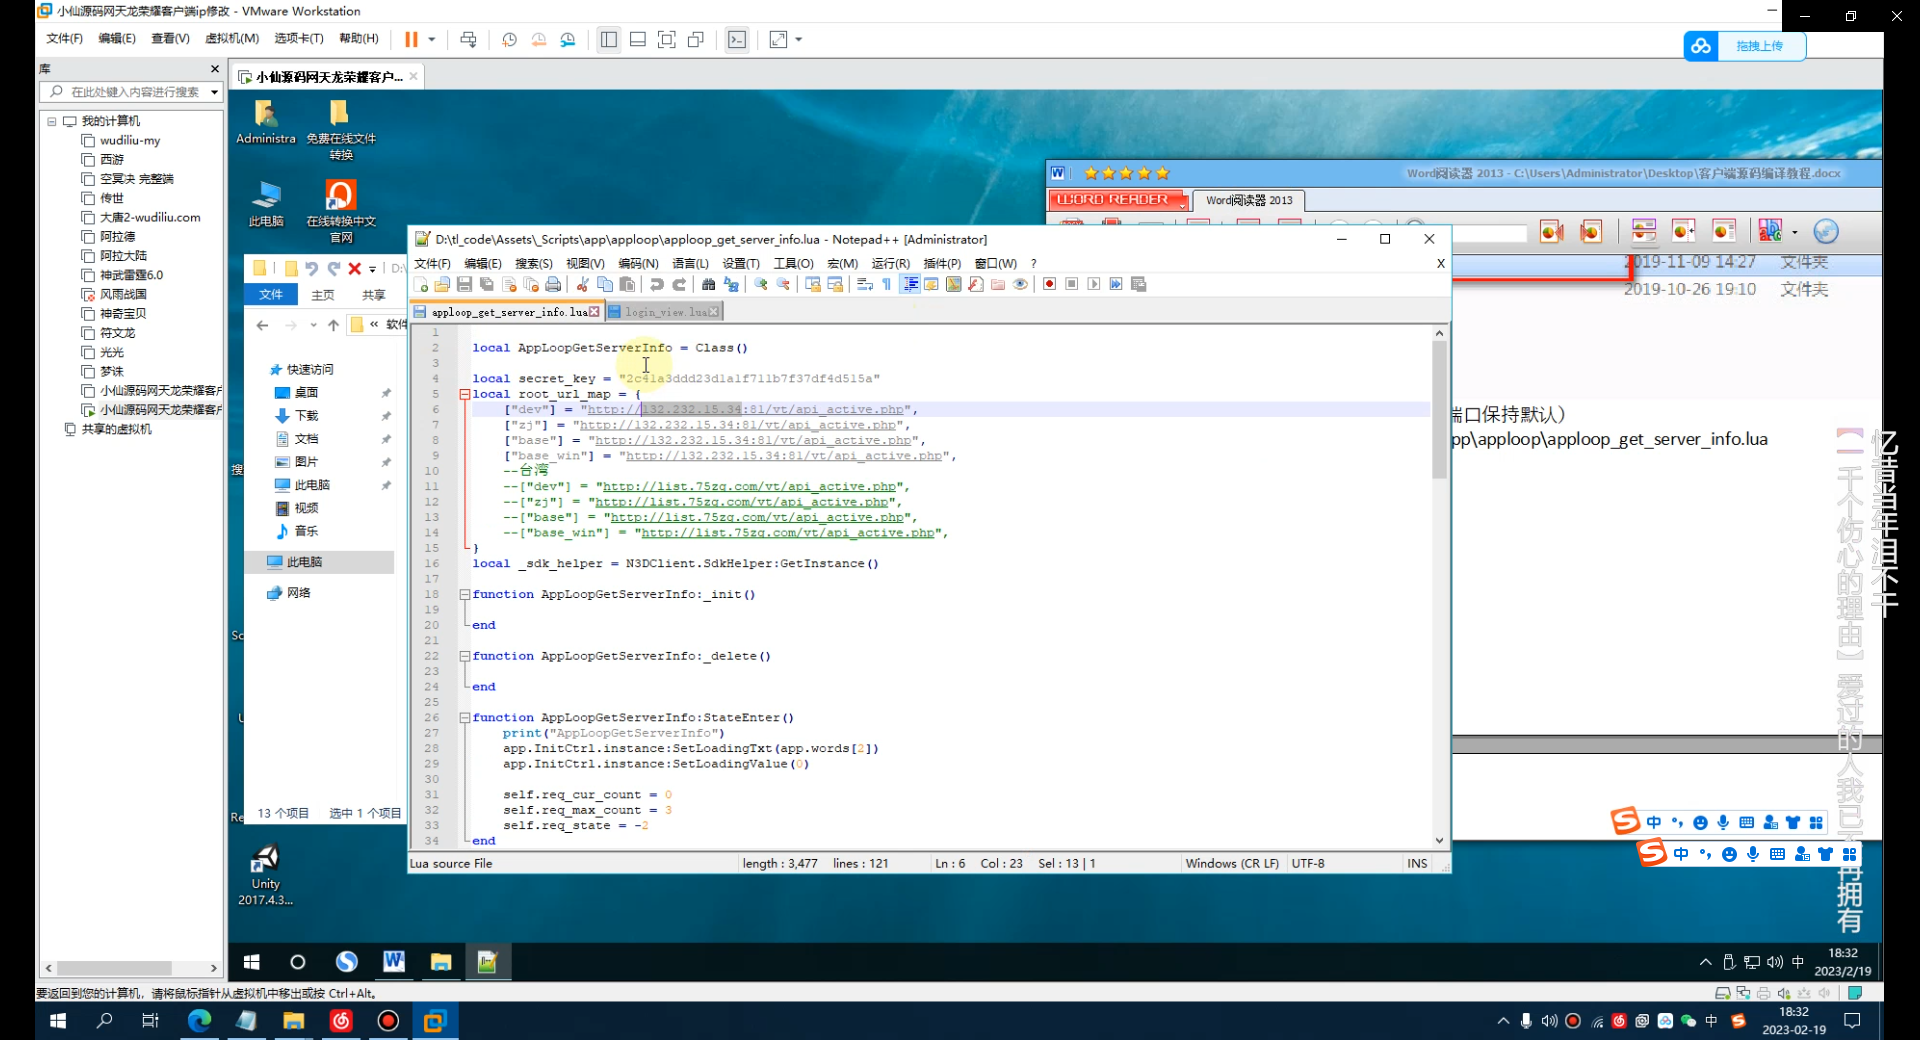Toggle the monitoring eye icon in Notepad++
The image size is (1920, 1040).
tap(1020, 285)
